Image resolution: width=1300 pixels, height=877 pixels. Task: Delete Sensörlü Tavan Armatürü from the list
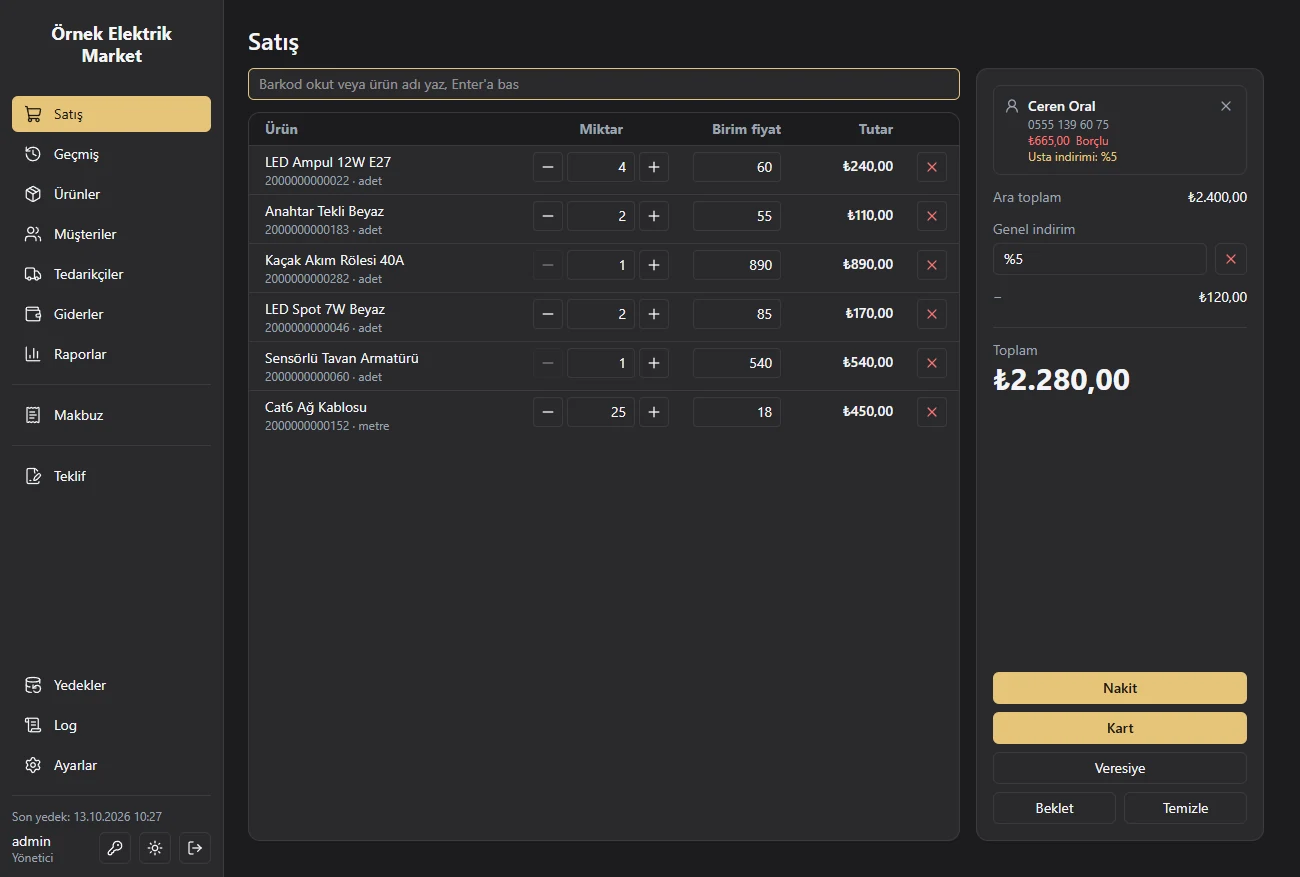coord(932,363)
